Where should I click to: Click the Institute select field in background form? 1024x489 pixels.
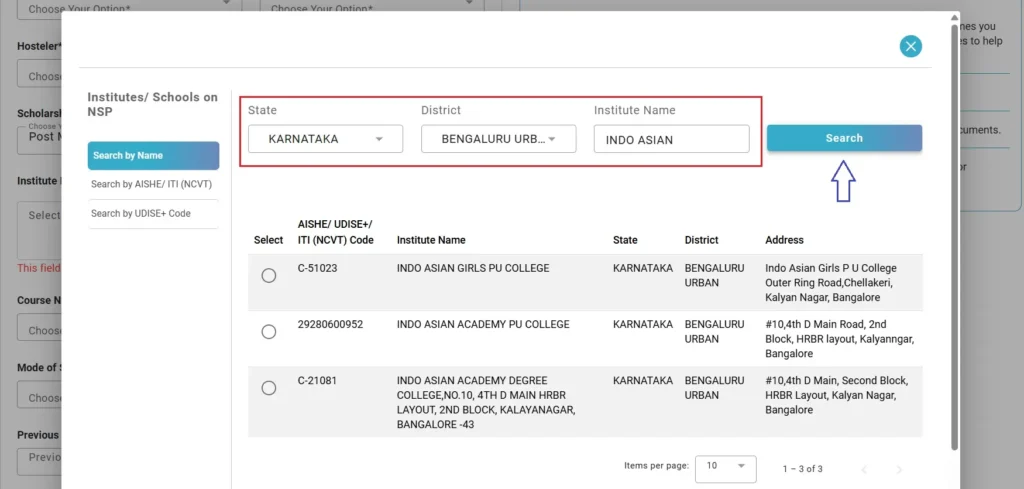pos(39,231)
